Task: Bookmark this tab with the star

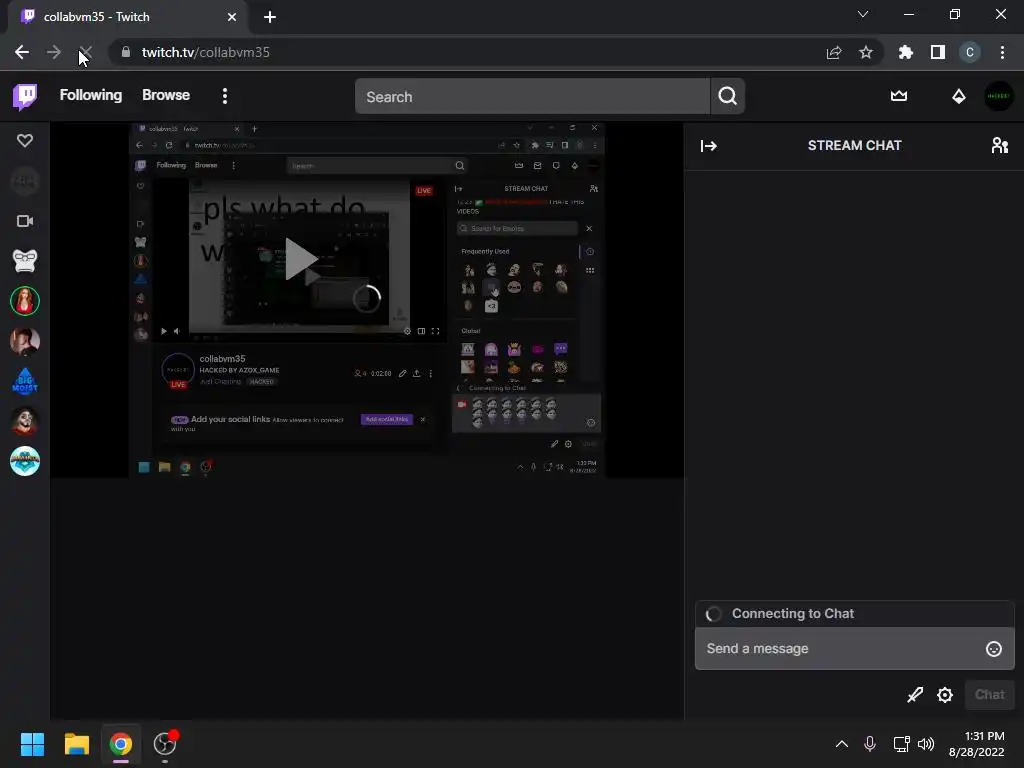Action: point(866,52)
